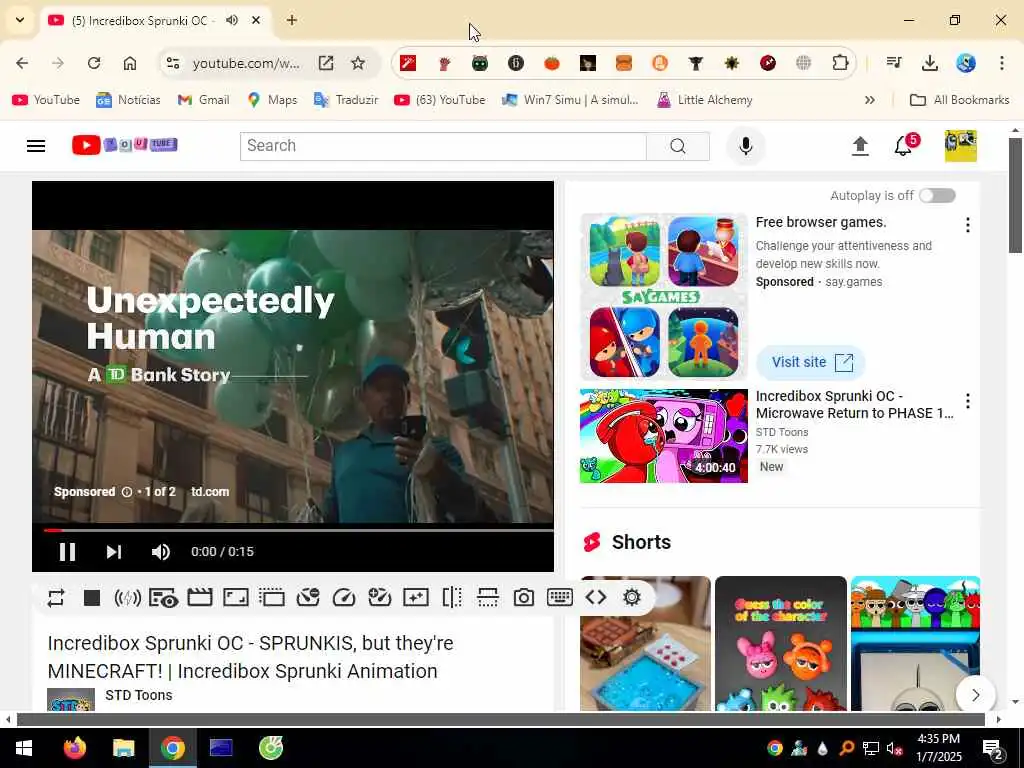
Task: Click the YouTube logo
Action: coord(125,145)
